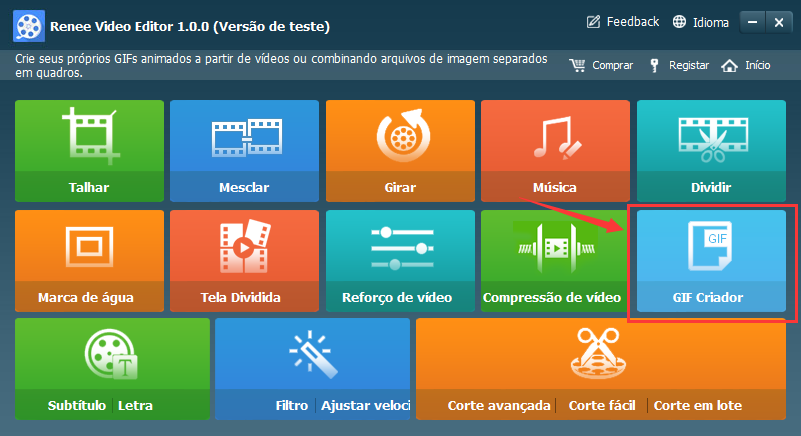The width and height of the screenshot is (801, 436).
Task: Click the Início house icon
Action: [x=729, y=65]
